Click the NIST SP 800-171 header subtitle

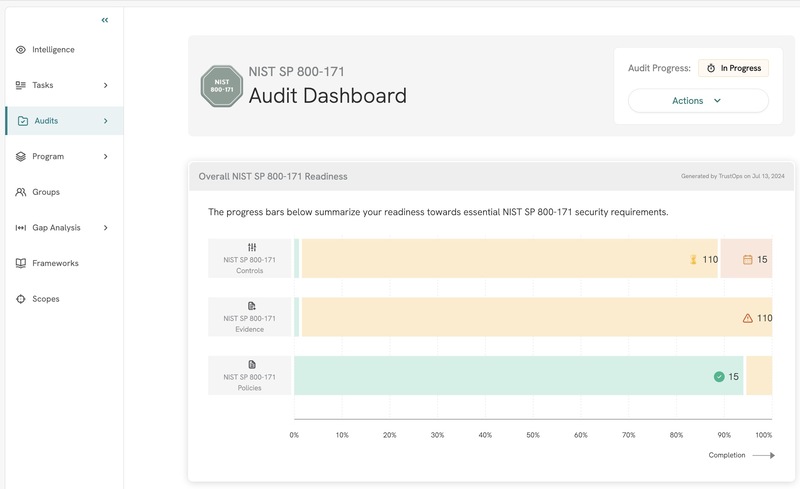296,71
